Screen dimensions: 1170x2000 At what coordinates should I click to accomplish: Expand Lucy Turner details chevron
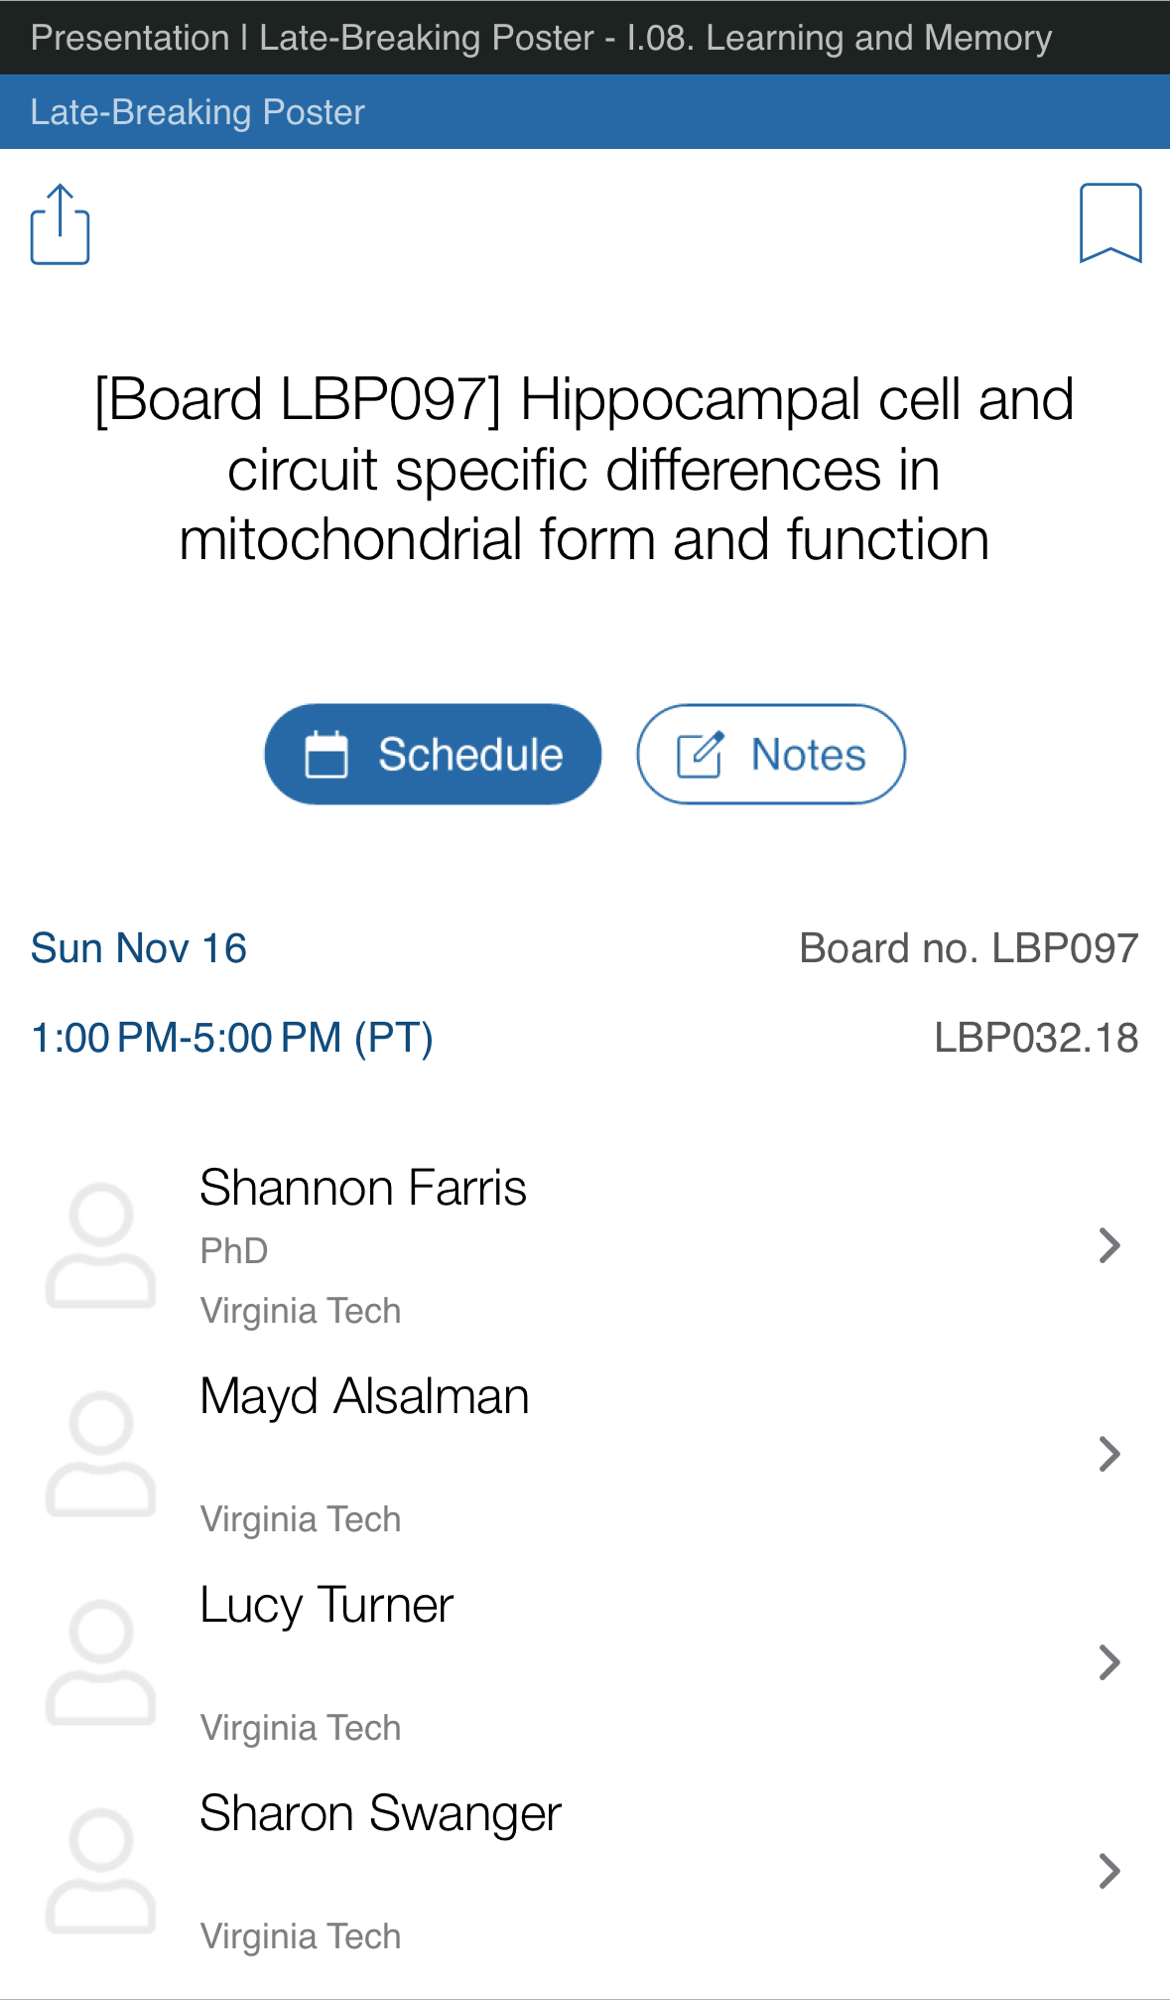point(1109,1662)
